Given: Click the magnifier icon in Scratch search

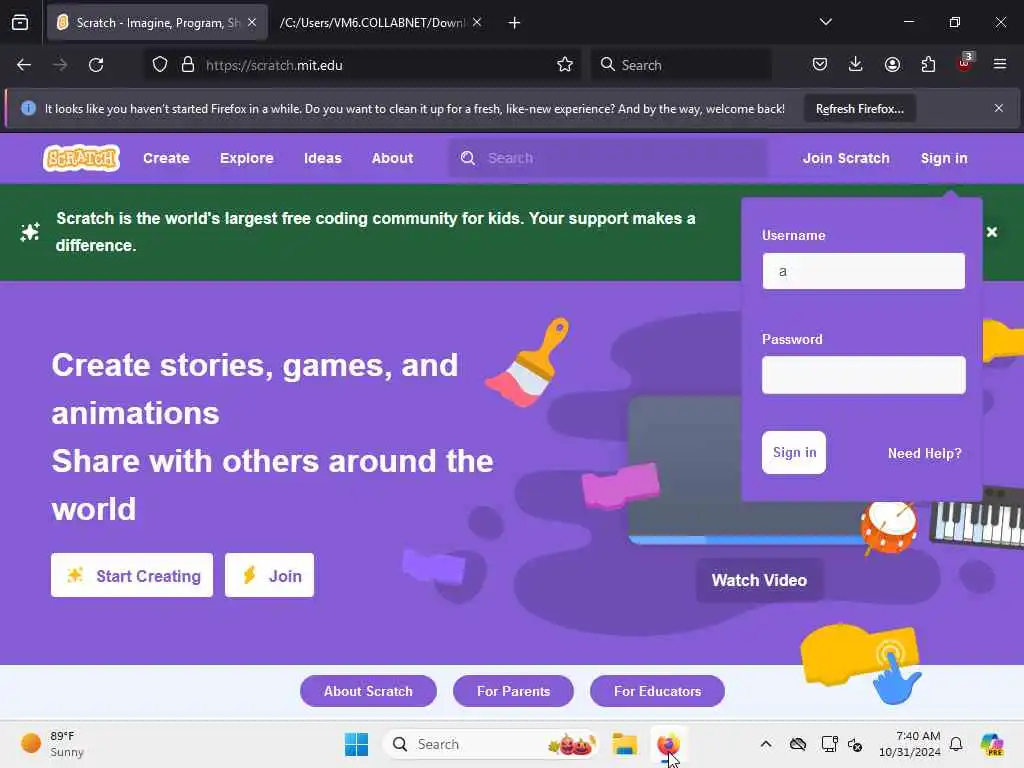Looking at the screenshot, I should click(x=468, y=158).
